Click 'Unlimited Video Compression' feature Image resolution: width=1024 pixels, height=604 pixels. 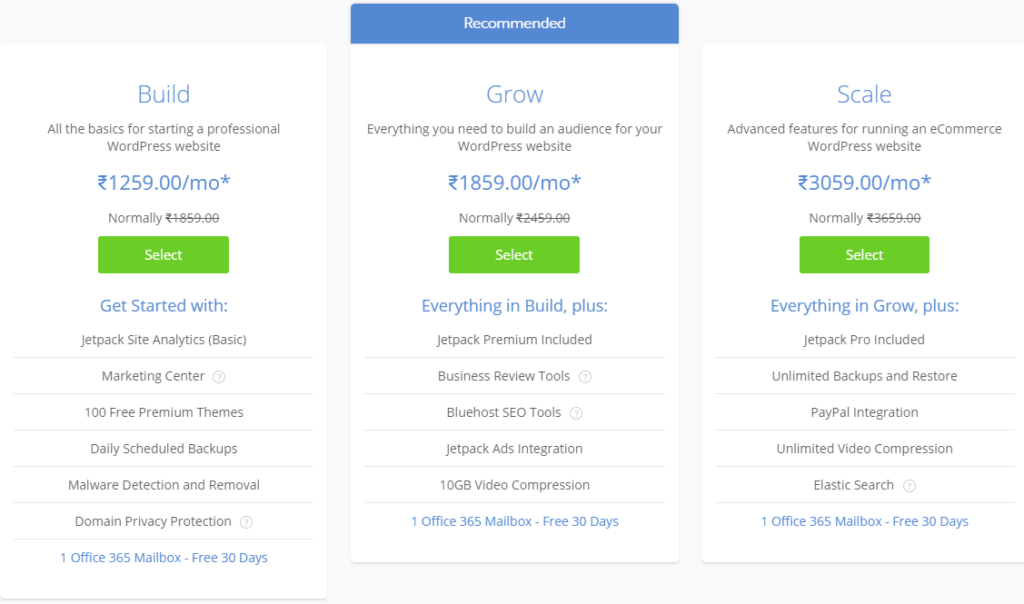point(865,449)
